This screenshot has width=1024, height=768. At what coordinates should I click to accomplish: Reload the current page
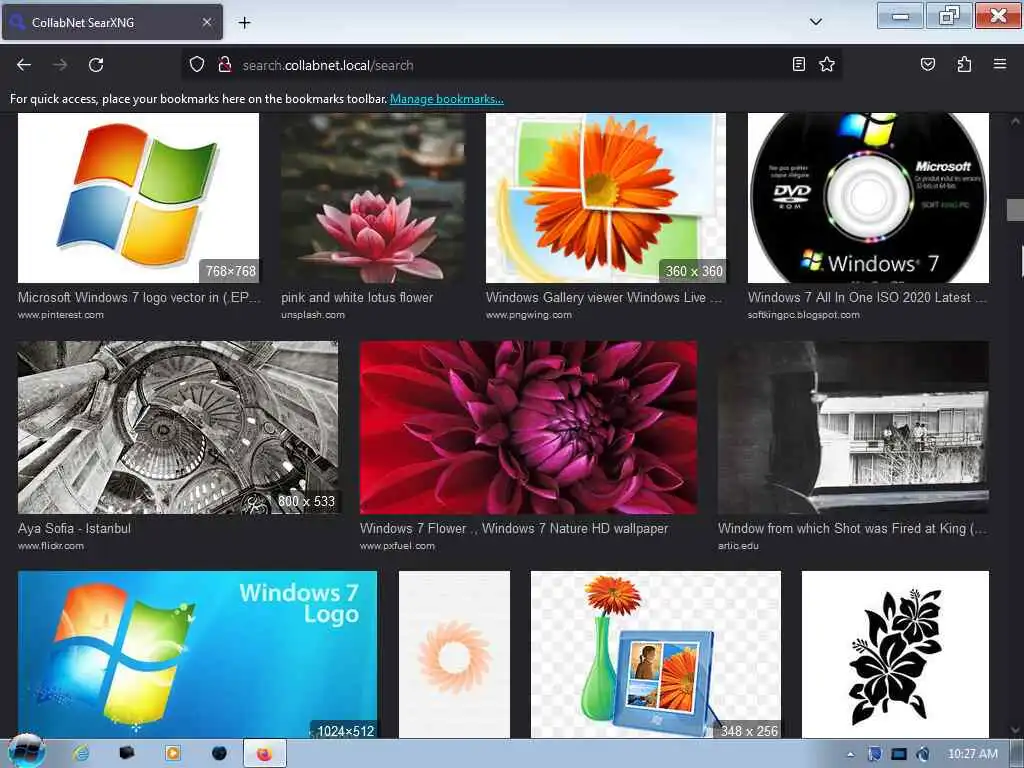click(96, 65)
